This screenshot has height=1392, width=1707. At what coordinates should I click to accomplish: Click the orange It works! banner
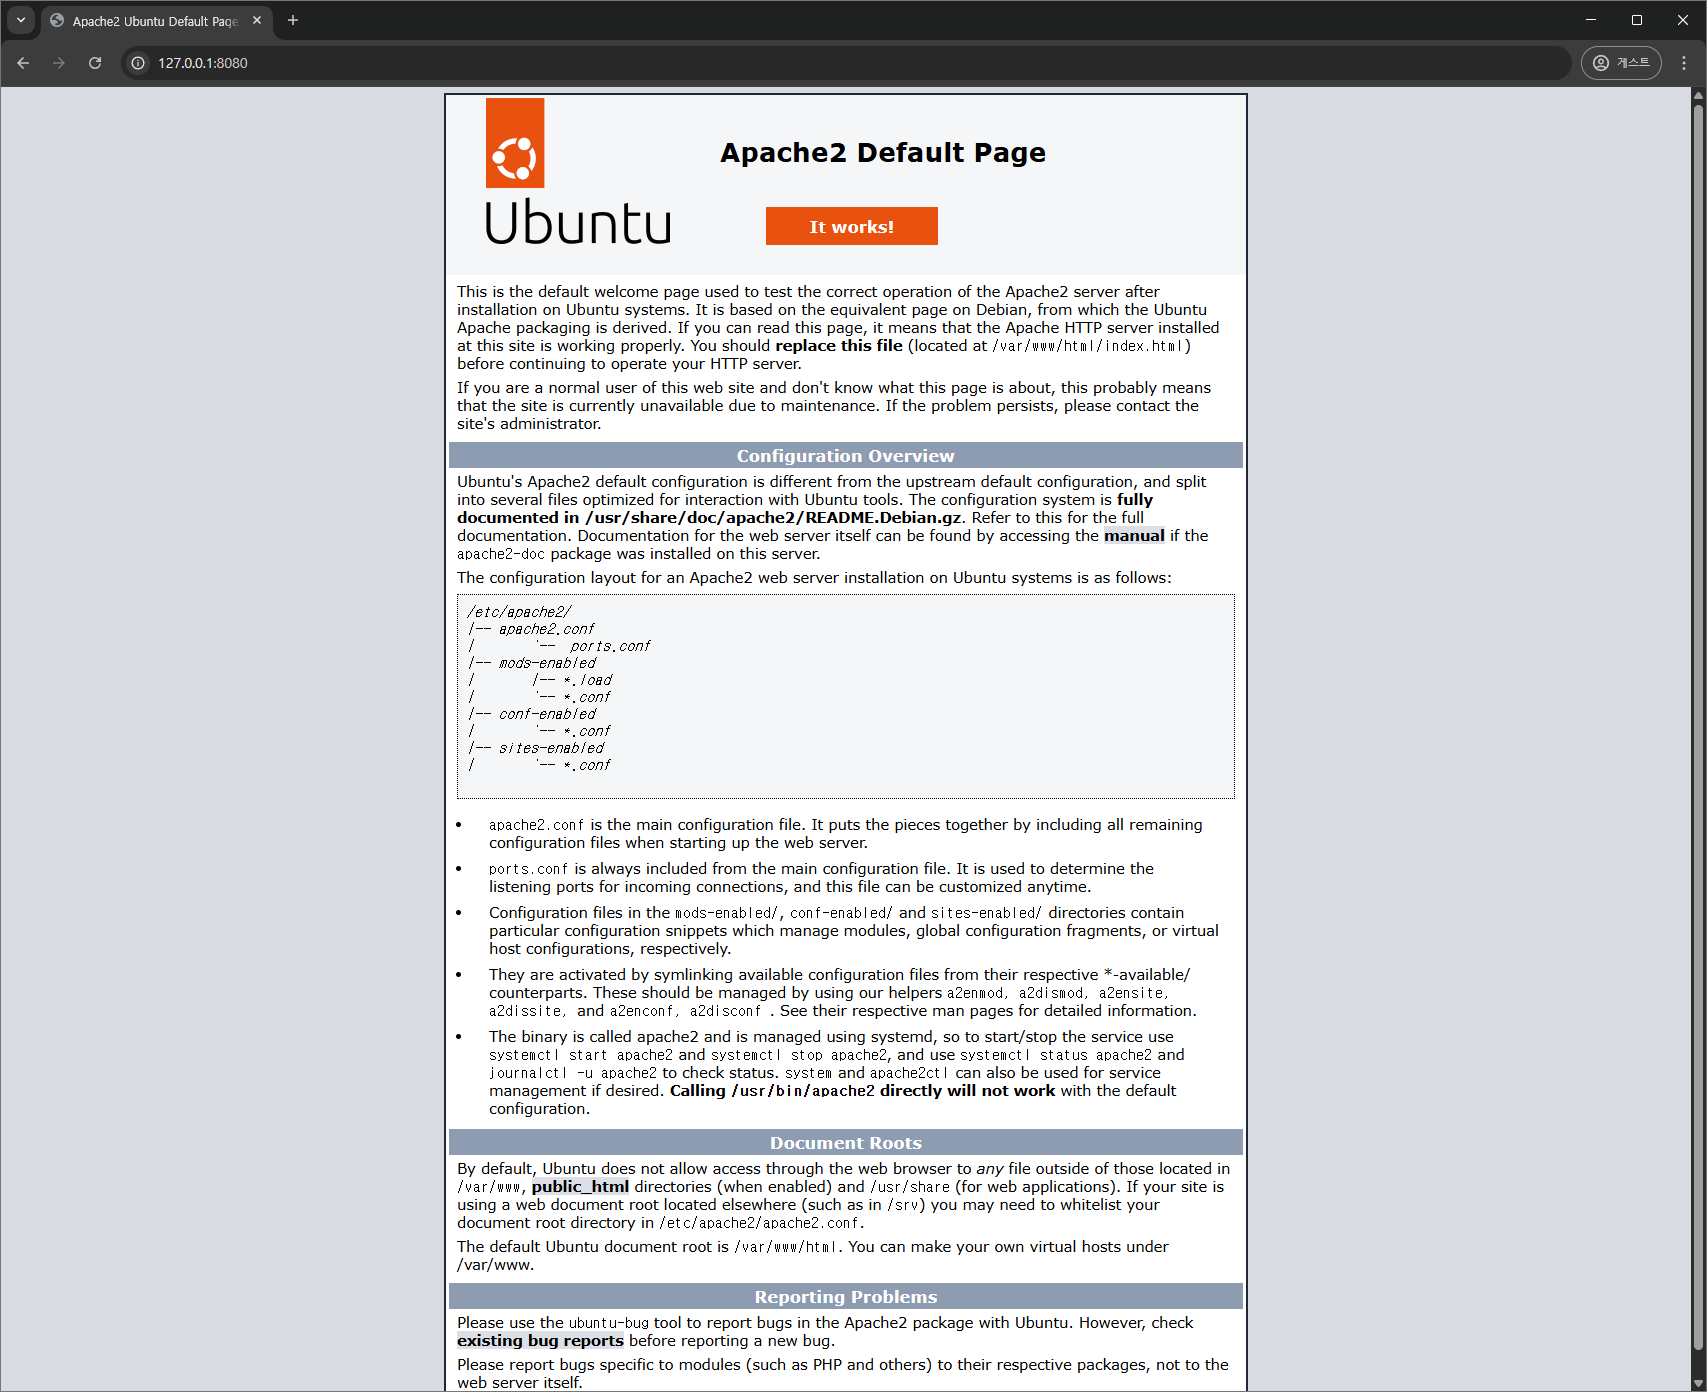coord(852,226)
